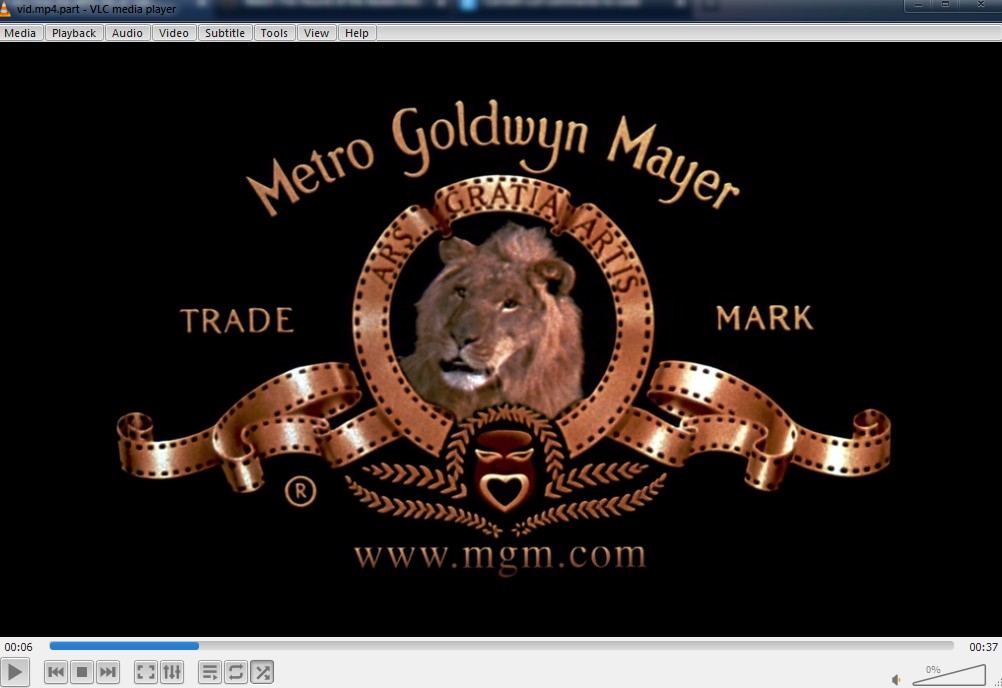The image size is (1002, 688).
Task: Toggle loop repeat mode
Action: pos(236,672)
